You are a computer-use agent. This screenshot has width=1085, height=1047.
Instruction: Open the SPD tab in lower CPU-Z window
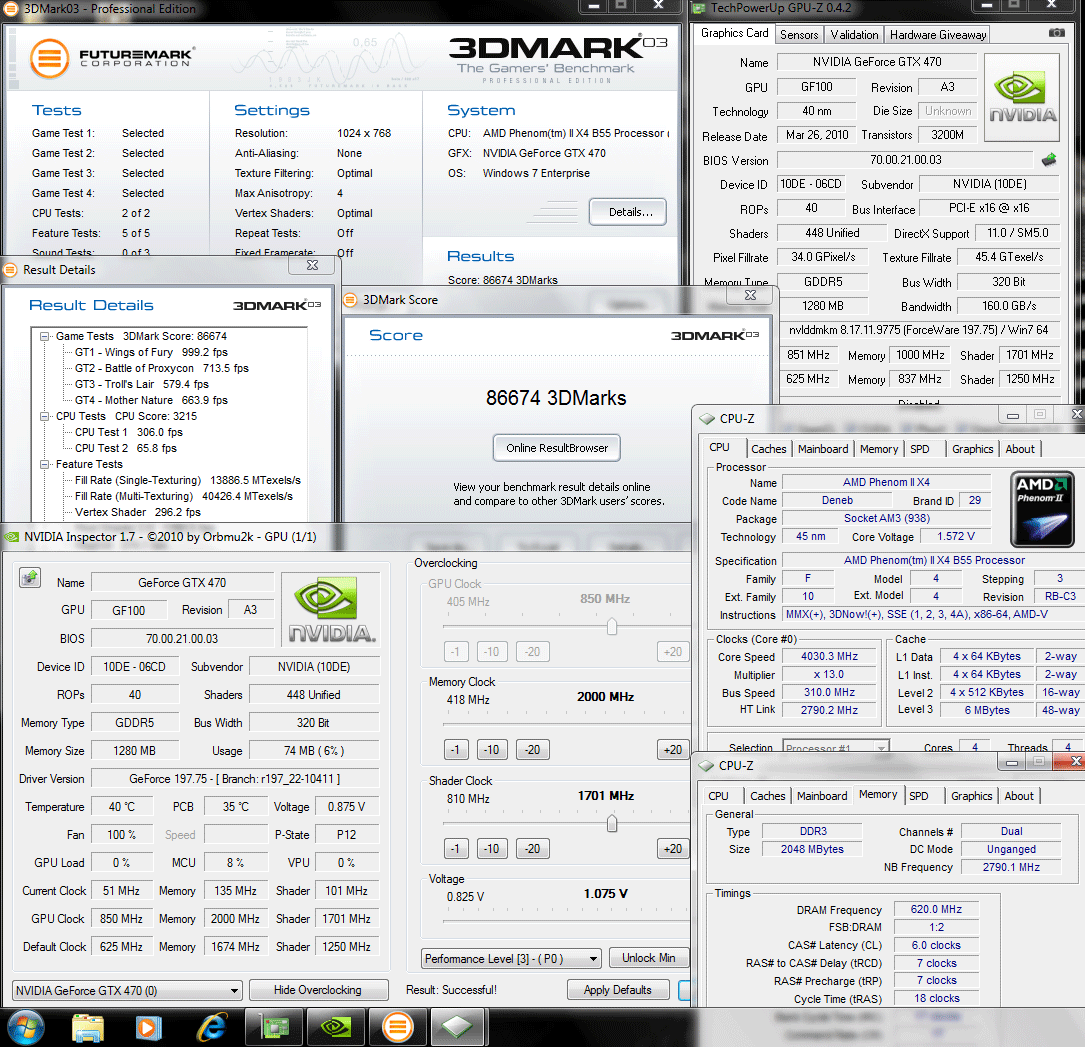click(x=918, y=796)
